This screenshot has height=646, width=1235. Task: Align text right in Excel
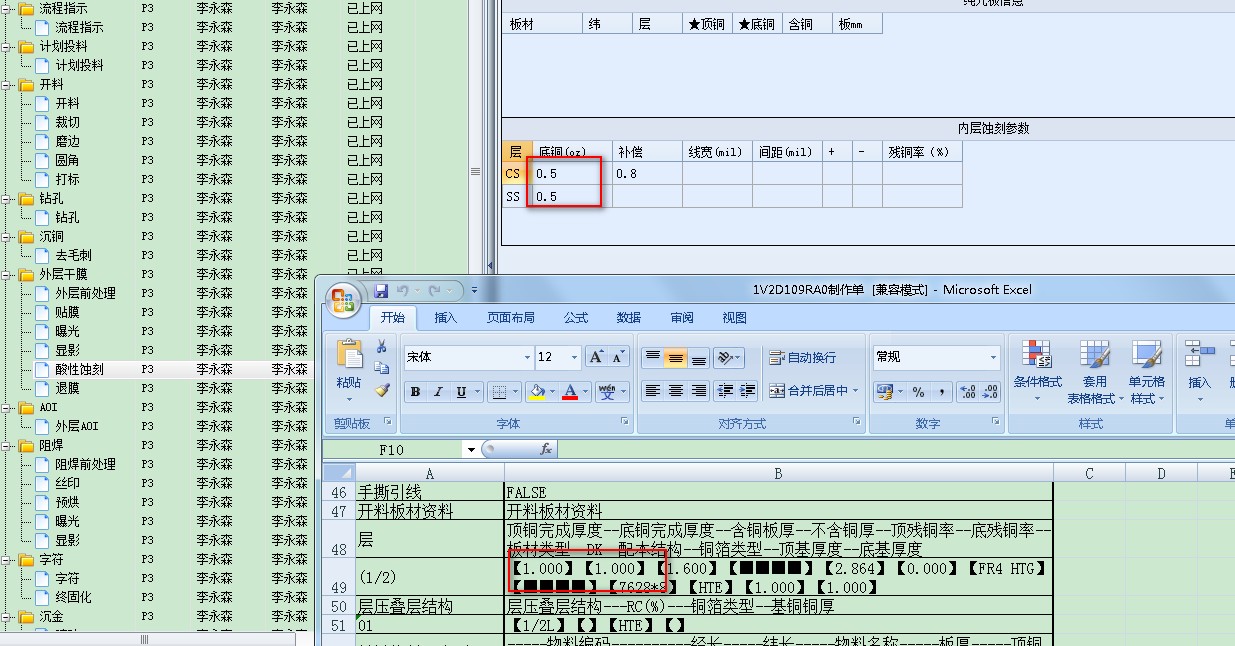pos(698,391)
